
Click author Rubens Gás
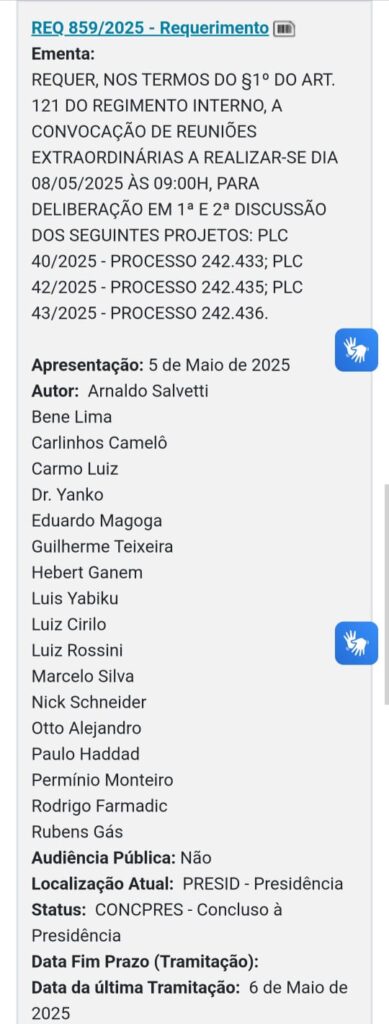point(77,832)
